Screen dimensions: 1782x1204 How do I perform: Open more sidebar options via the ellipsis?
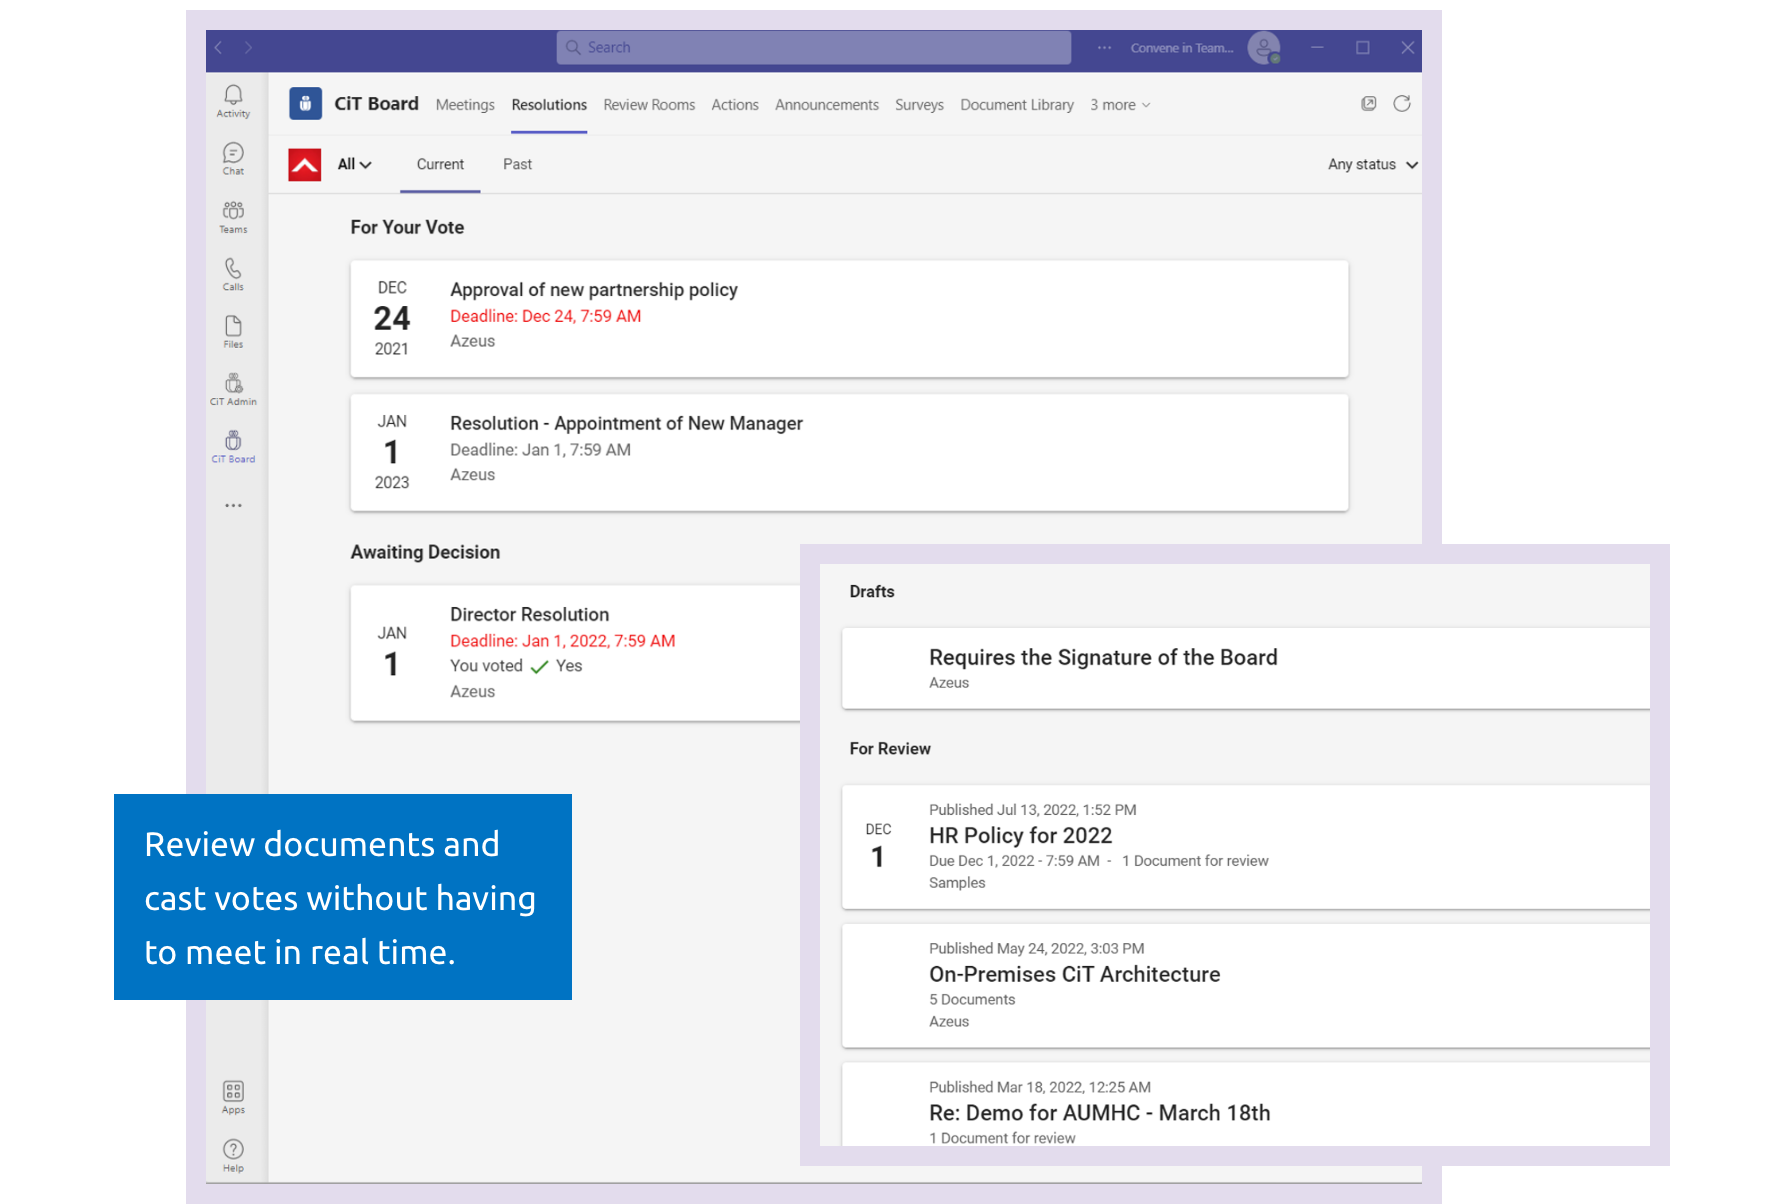click(x=232, y=505)
